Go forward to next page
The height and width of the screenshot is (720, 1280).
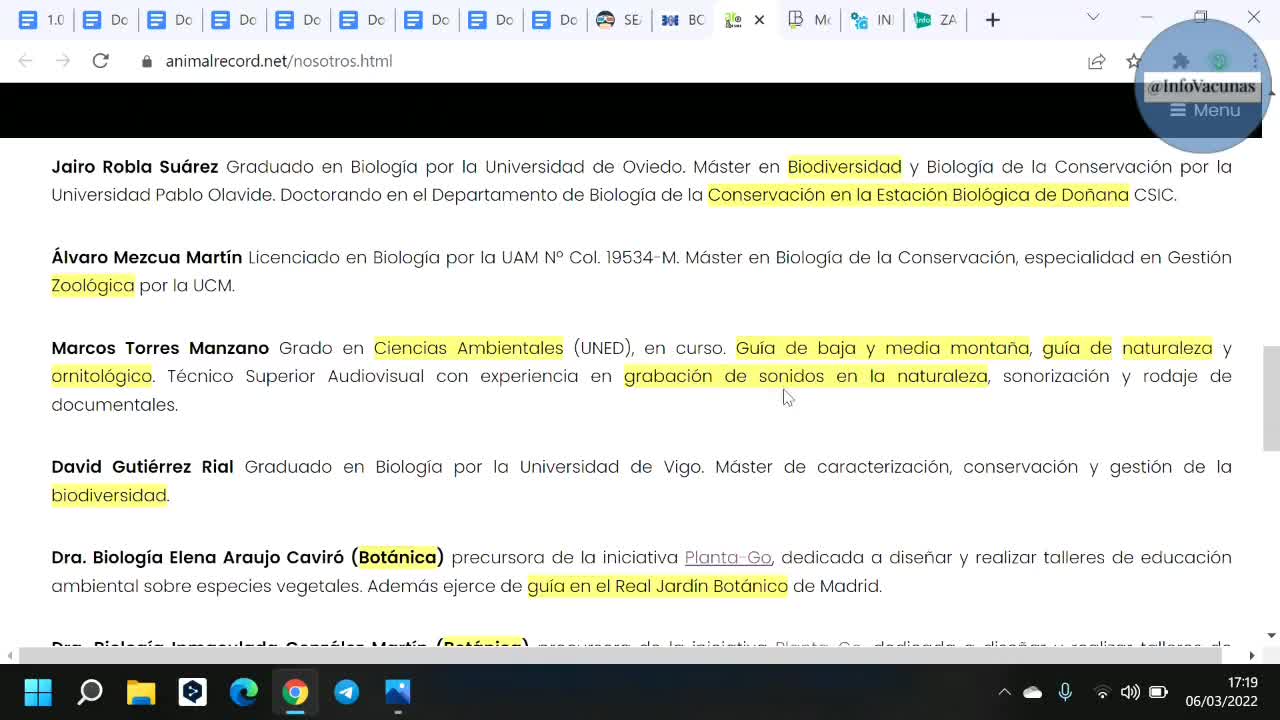click(x=63, y=61)
